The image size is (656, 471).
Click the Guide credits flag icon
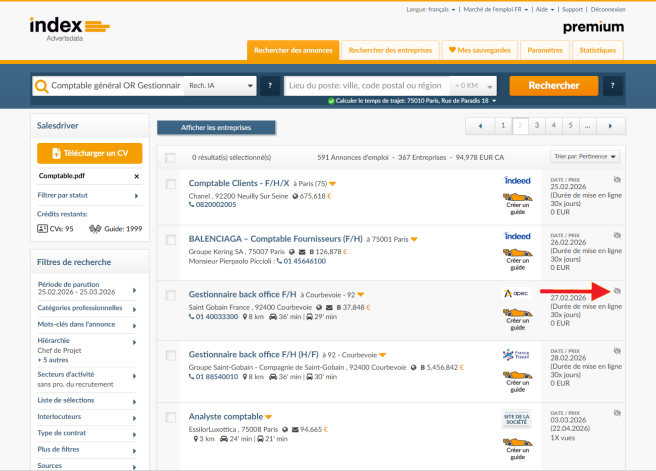click(95, 229)
